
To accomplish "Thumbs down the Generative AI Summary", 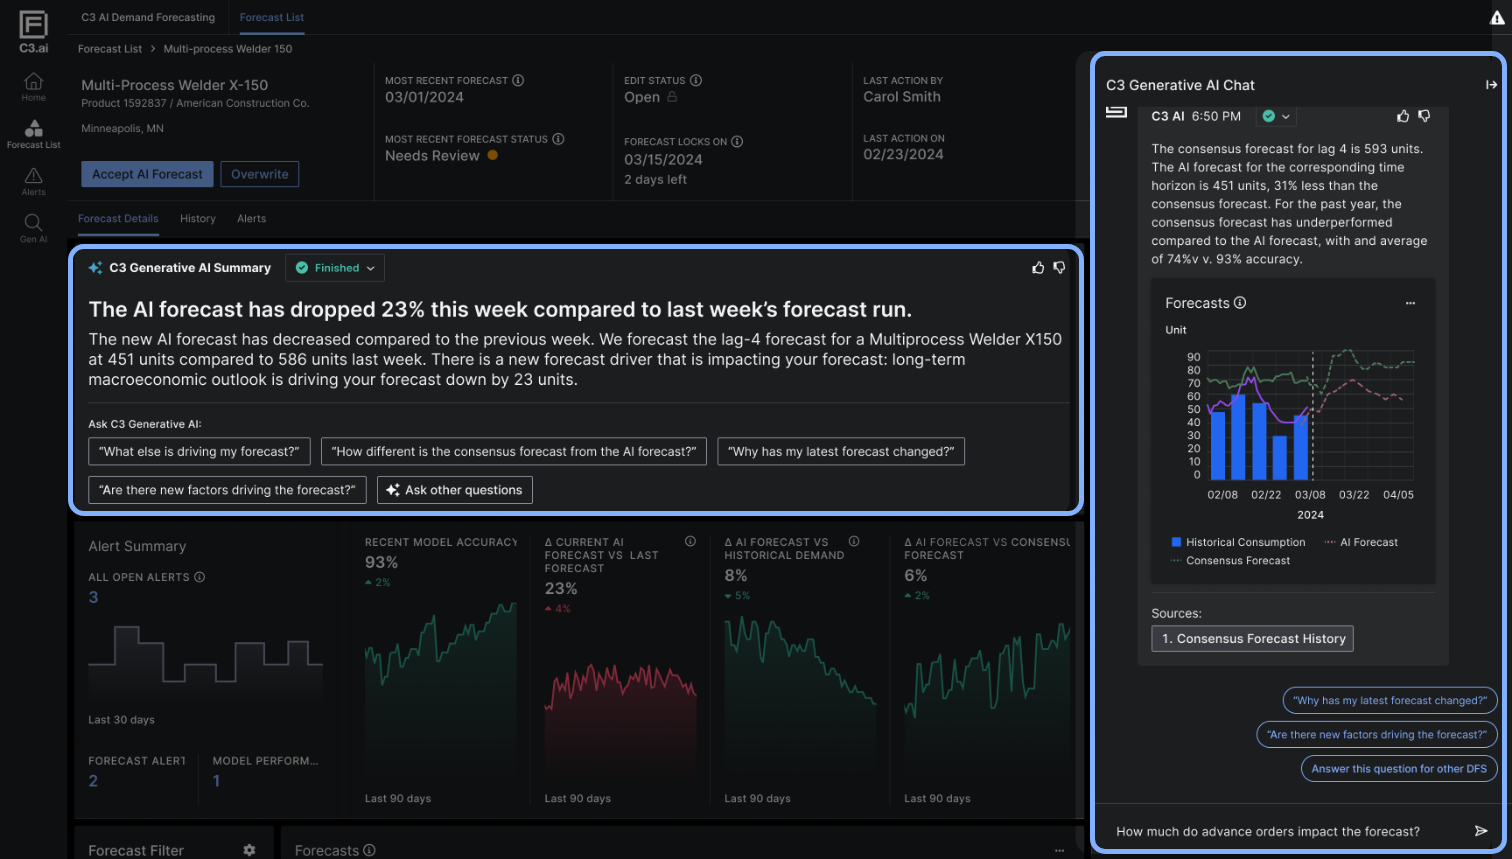I will click(1059, 268).
